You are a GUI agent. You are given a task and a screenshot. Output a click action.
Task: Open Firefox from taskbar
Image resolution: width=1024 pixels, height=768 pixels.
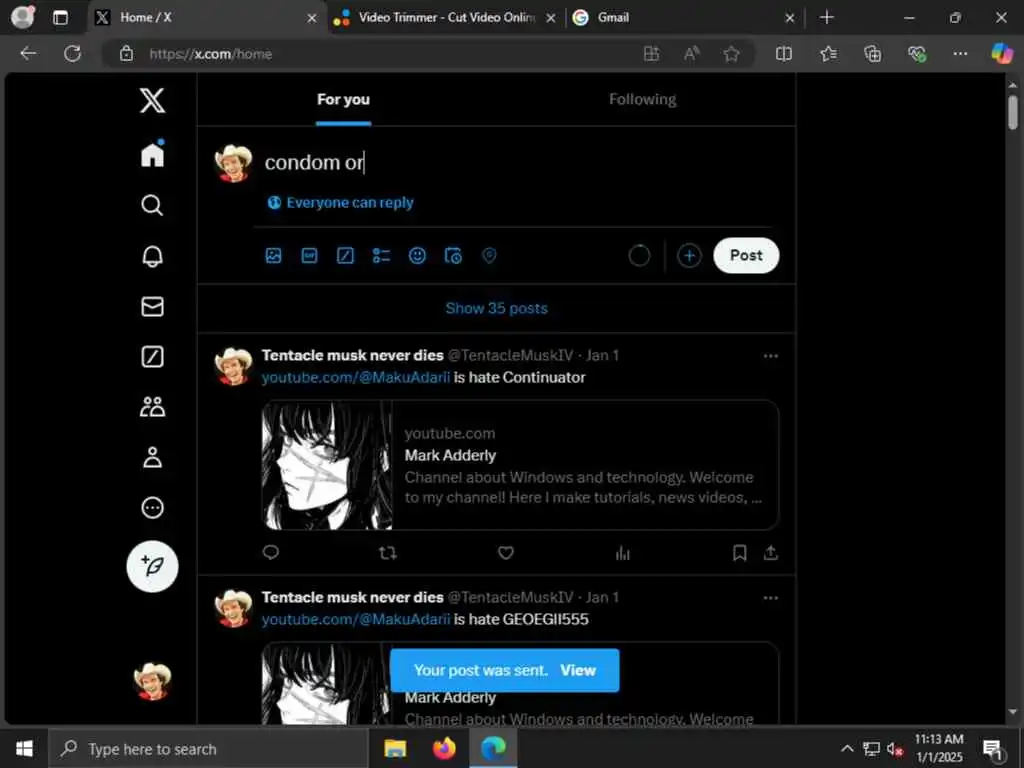click(x=444, y=748)
